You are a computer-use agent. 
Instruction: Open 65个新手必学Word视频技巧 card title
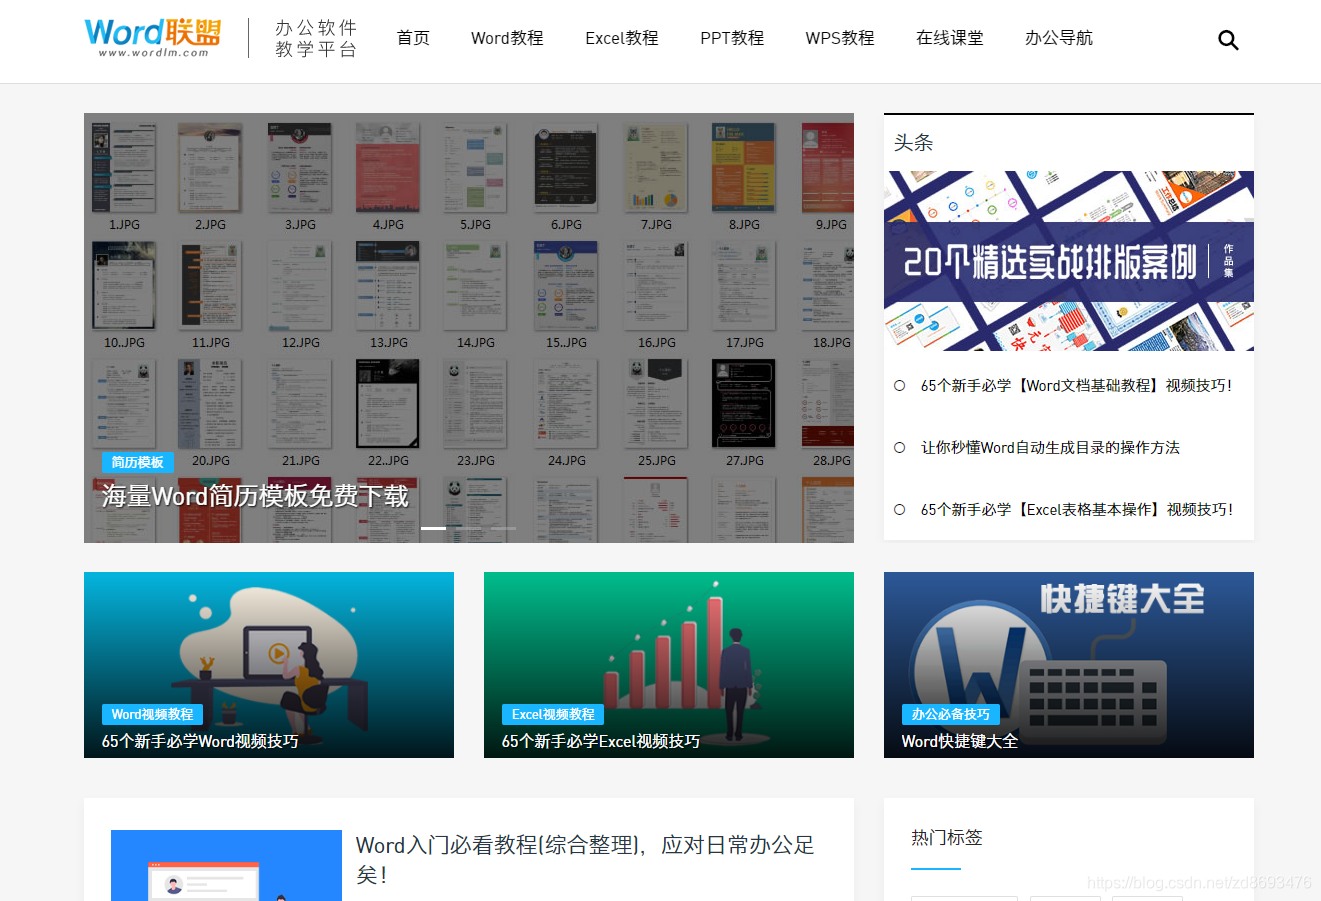point(200,741)
